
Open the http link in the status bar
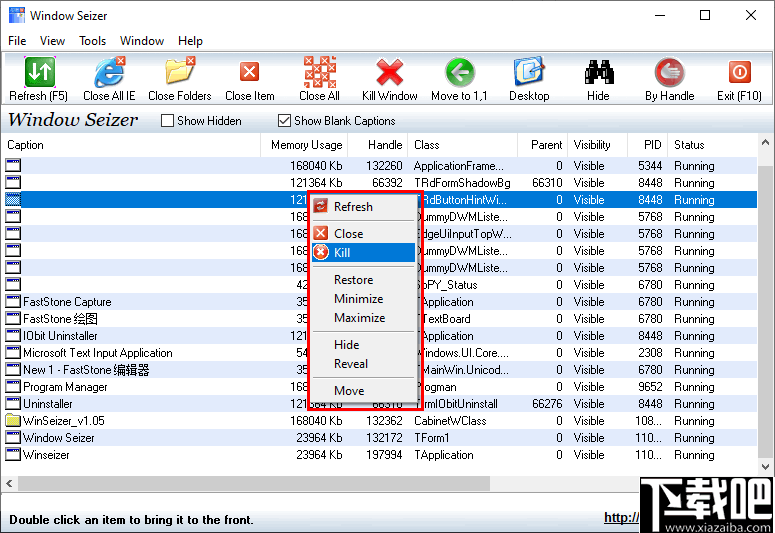coord(621,518)
